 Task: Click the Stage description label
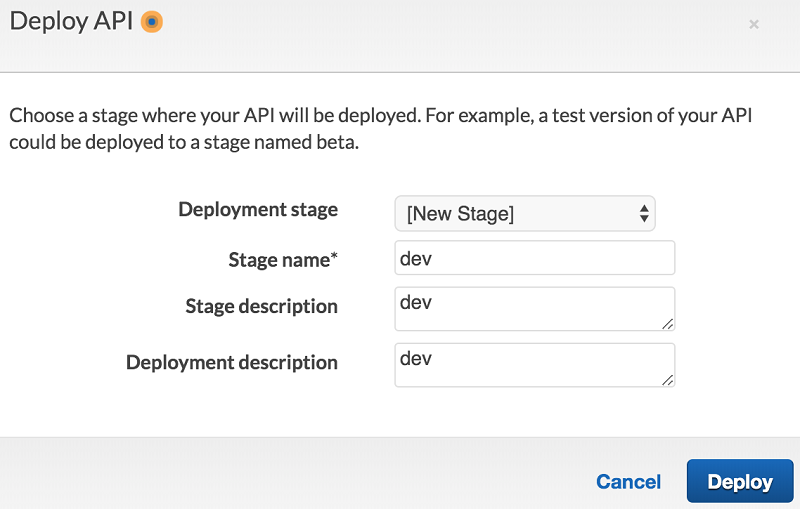point(261,306)
